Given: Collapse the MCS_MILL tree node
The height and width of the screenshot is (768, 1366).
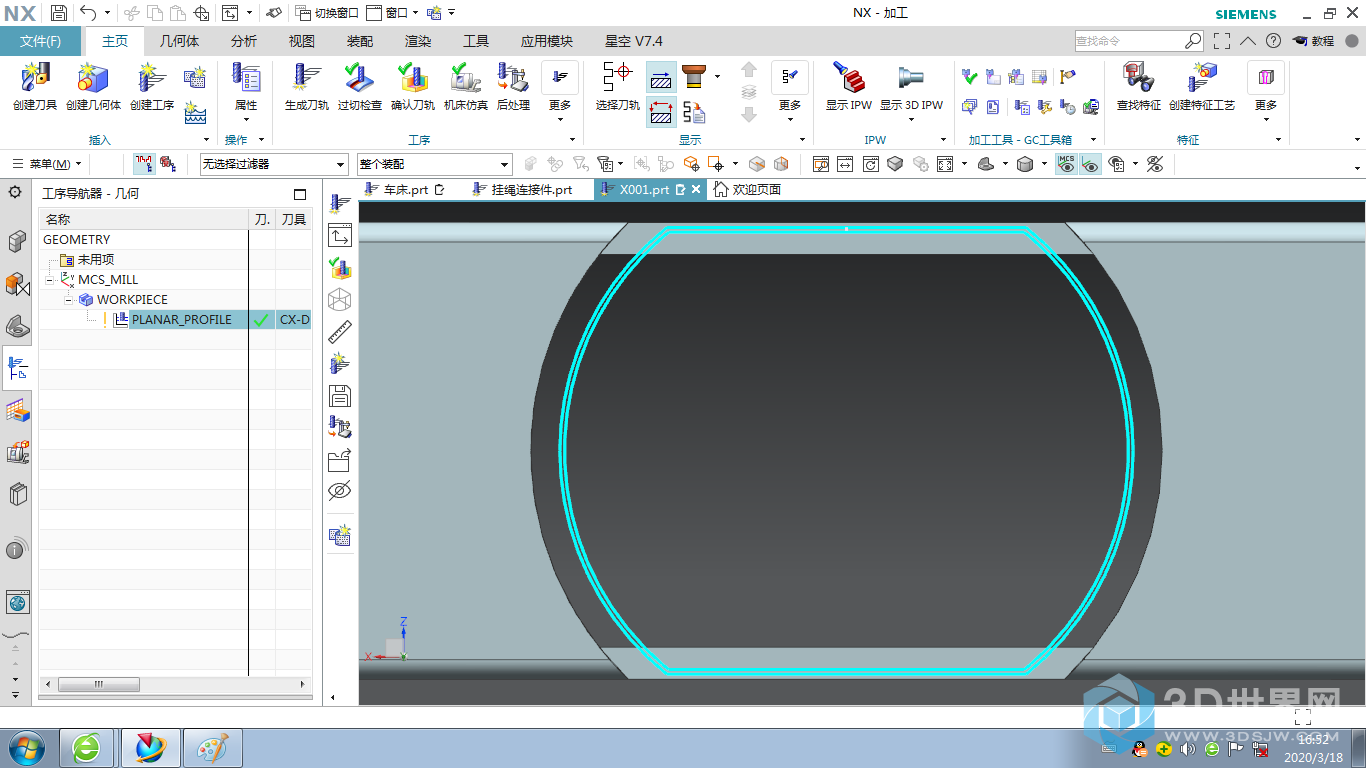Looking at the screenshot, I should click(49, 280).
